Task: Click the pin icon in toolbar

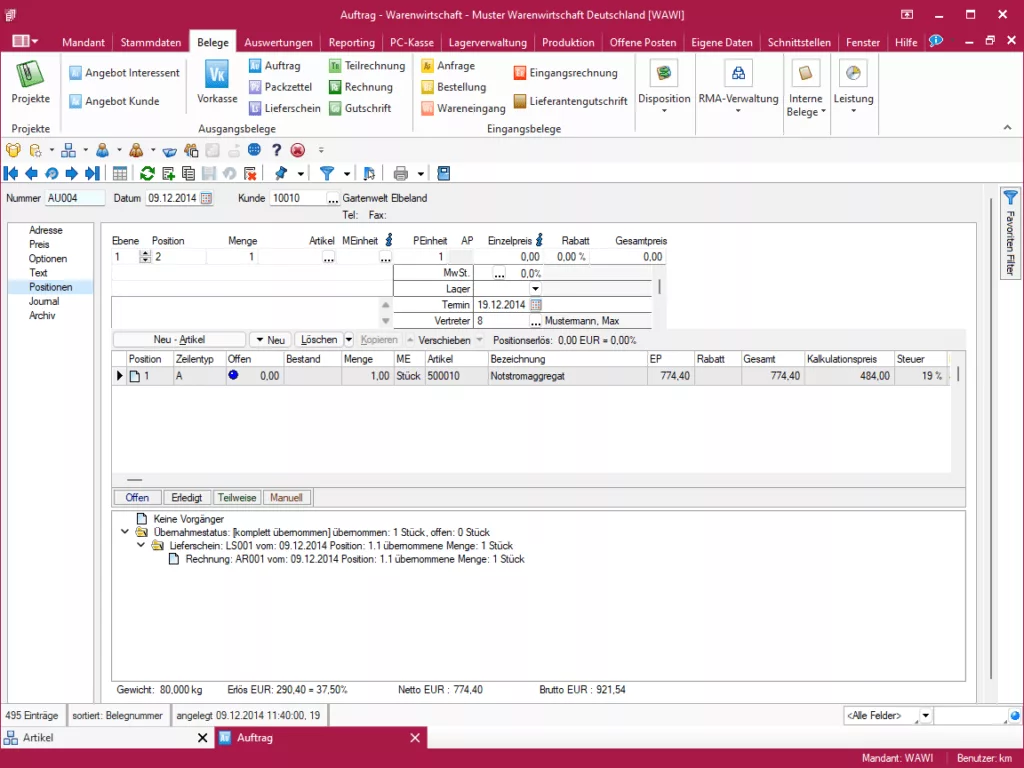Action: (281, 173)
